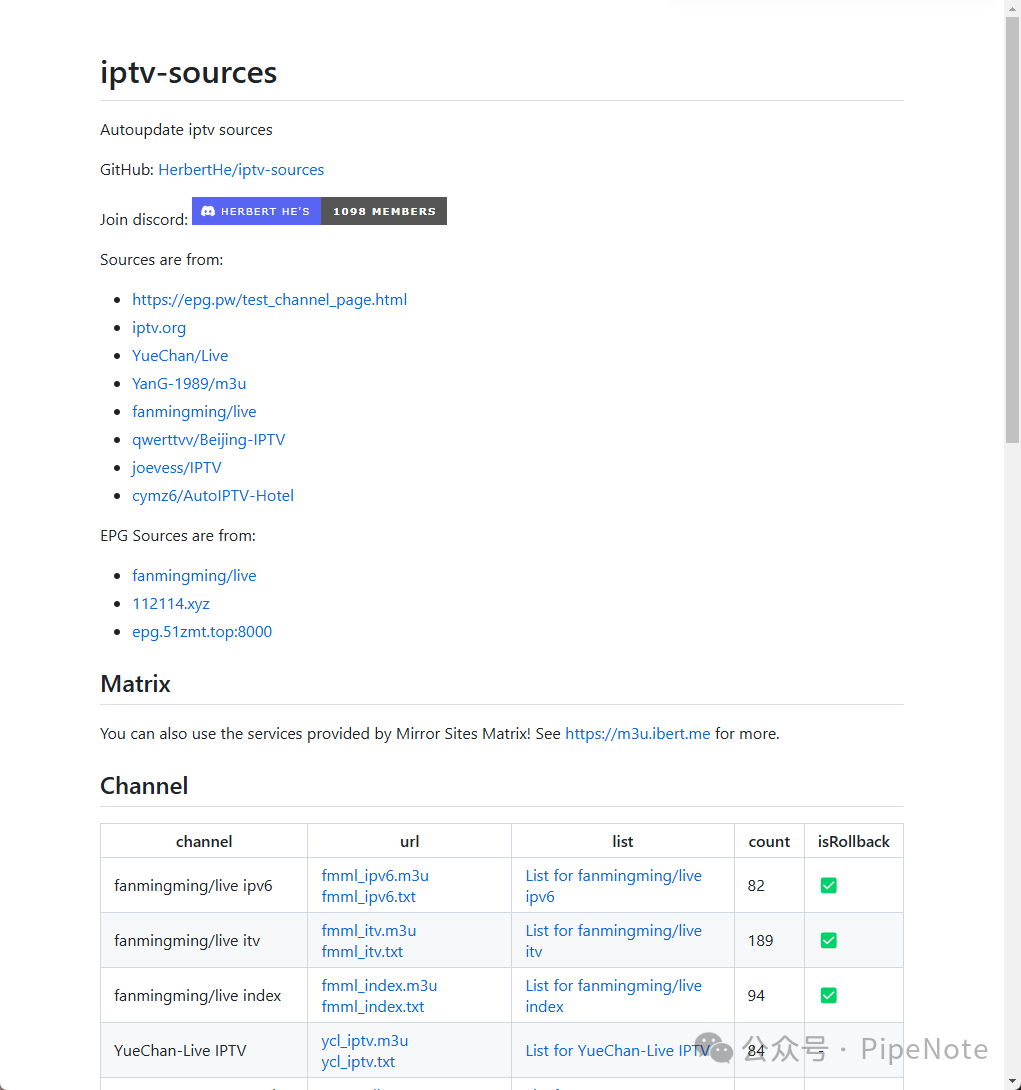1021x1090 pixels.
Task: Click the Discord logo on the badge
Action: point(208,211)
